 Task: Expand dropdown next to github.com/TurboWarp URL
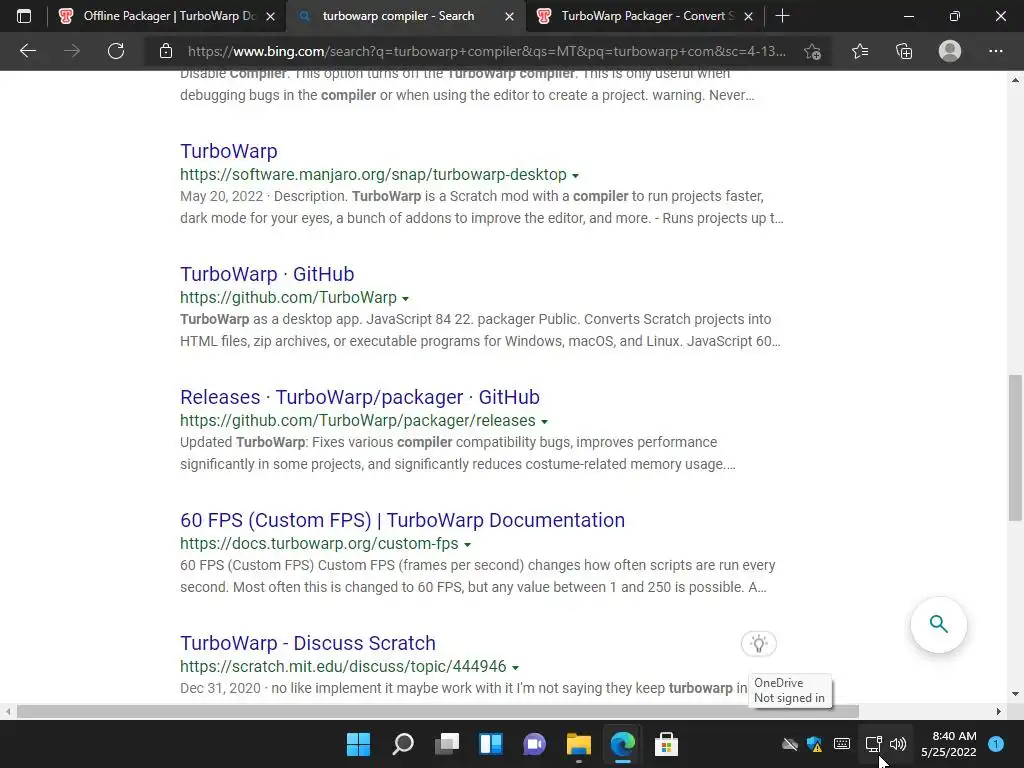pyautogui.click(x=406, y=298)
